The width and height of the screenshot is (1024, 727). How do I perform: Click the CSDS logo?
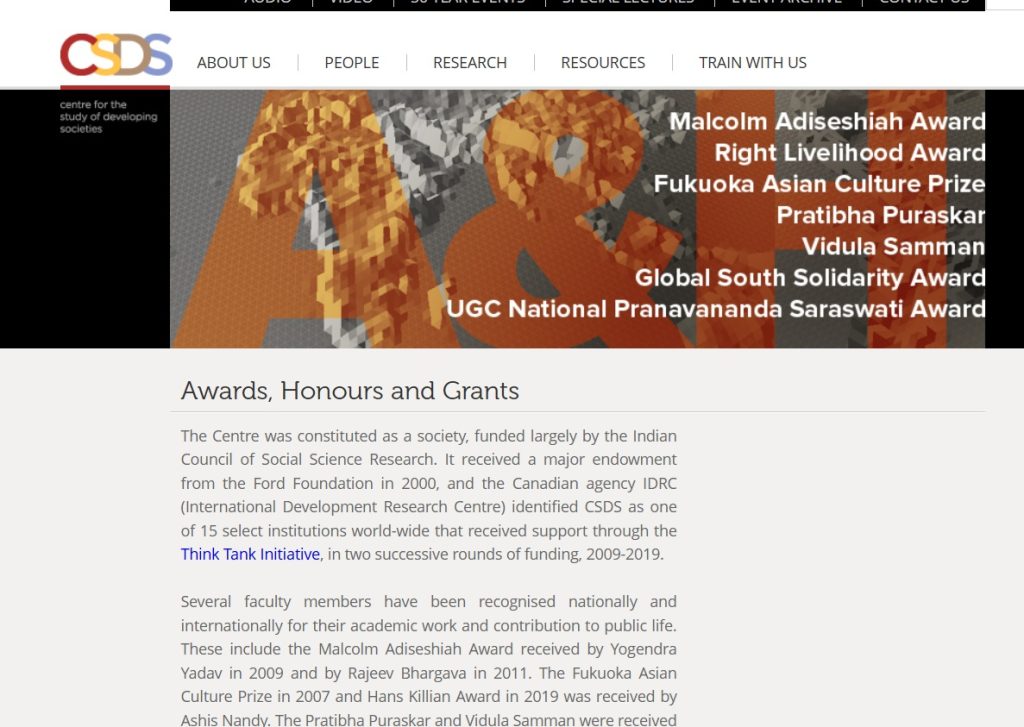[x=115, y=55]
